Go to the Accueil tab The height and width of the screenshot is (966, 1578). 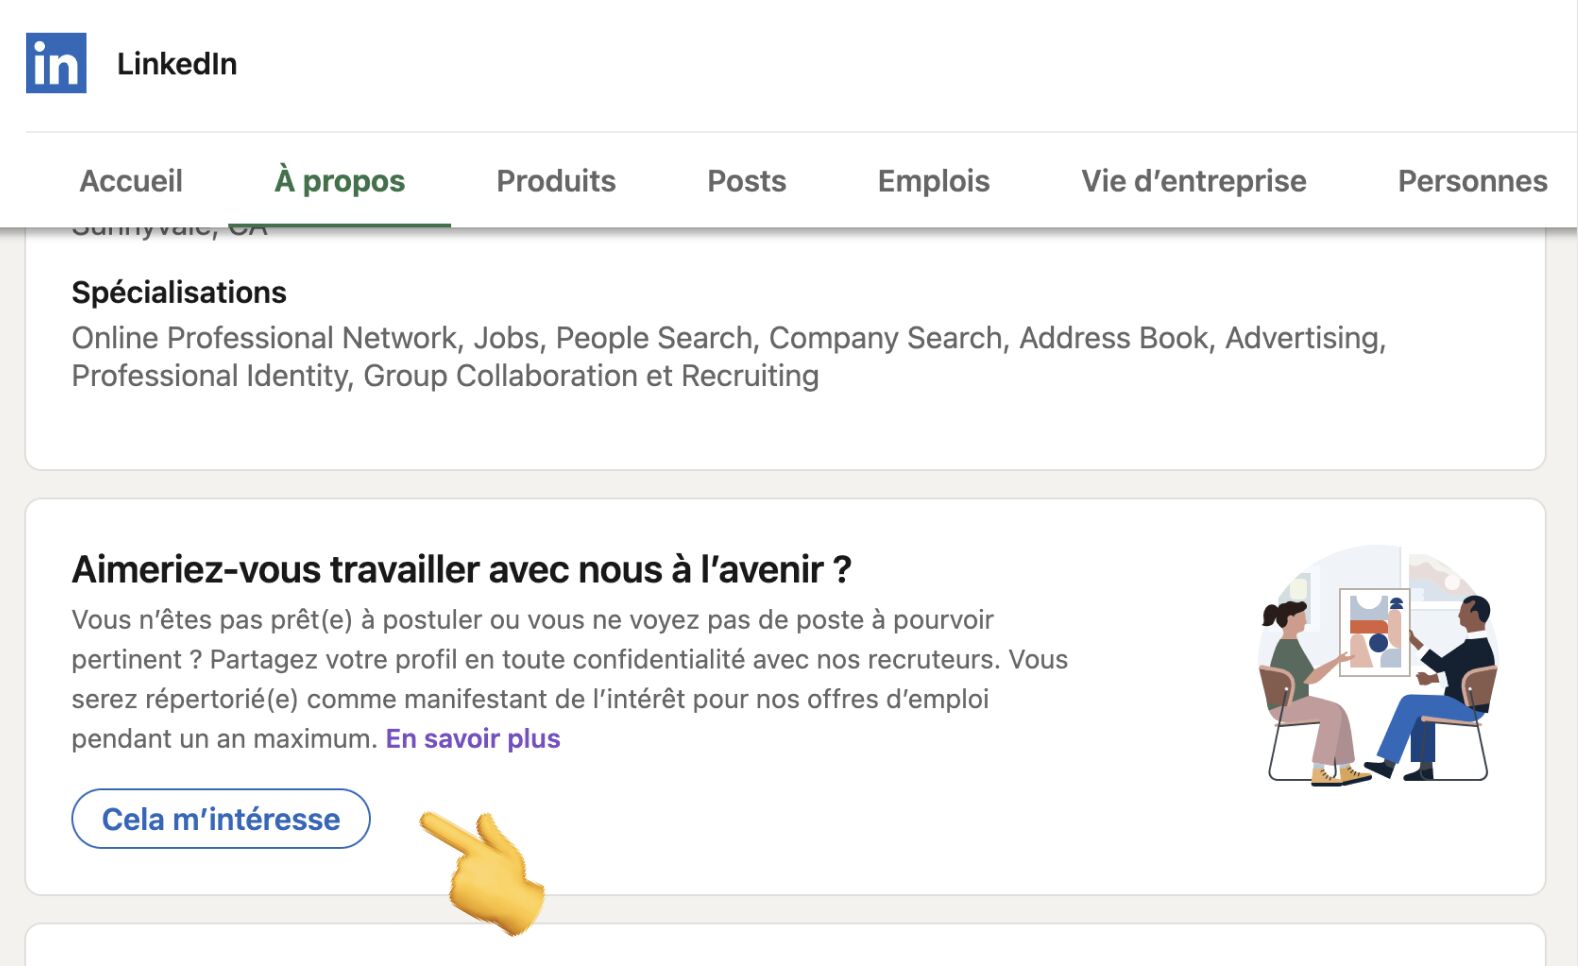pos(131,181)
